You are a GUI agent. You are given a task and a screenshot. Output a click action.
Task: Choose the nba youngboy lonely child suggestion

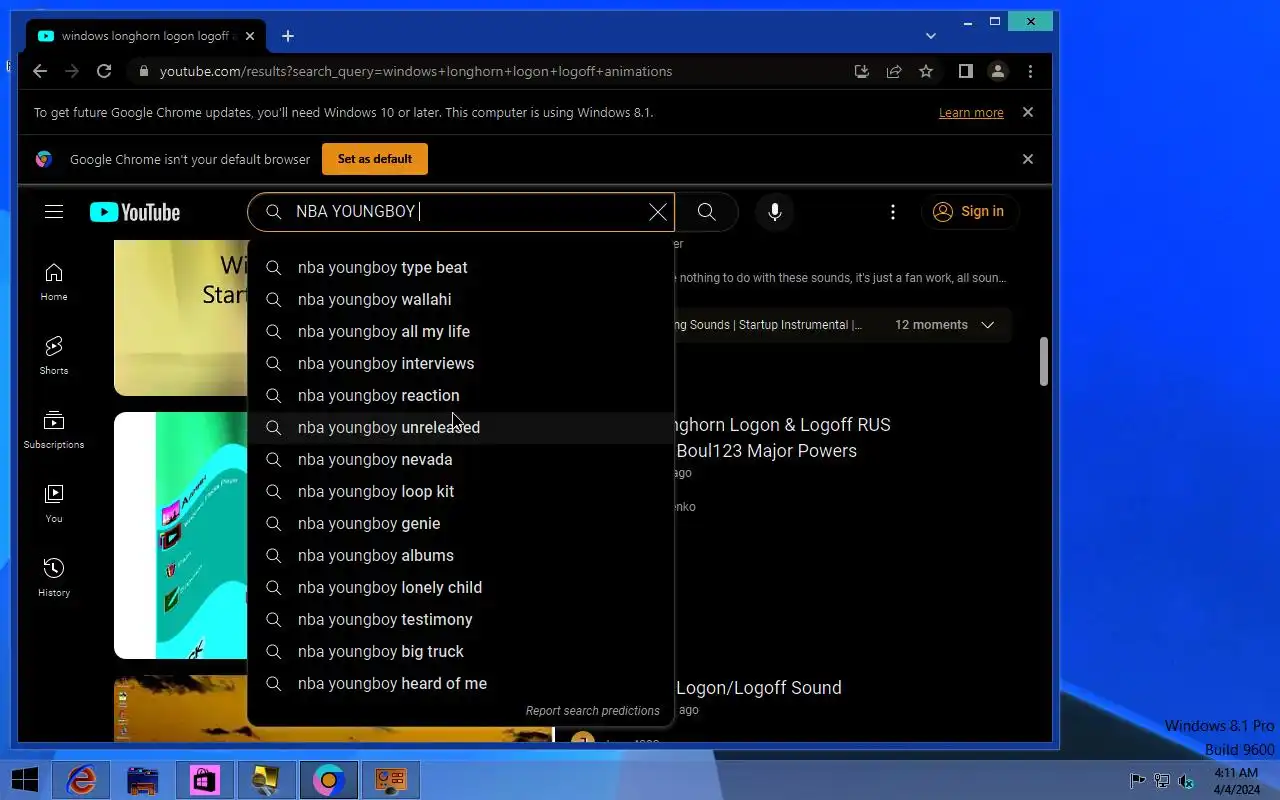coord(461,587)
